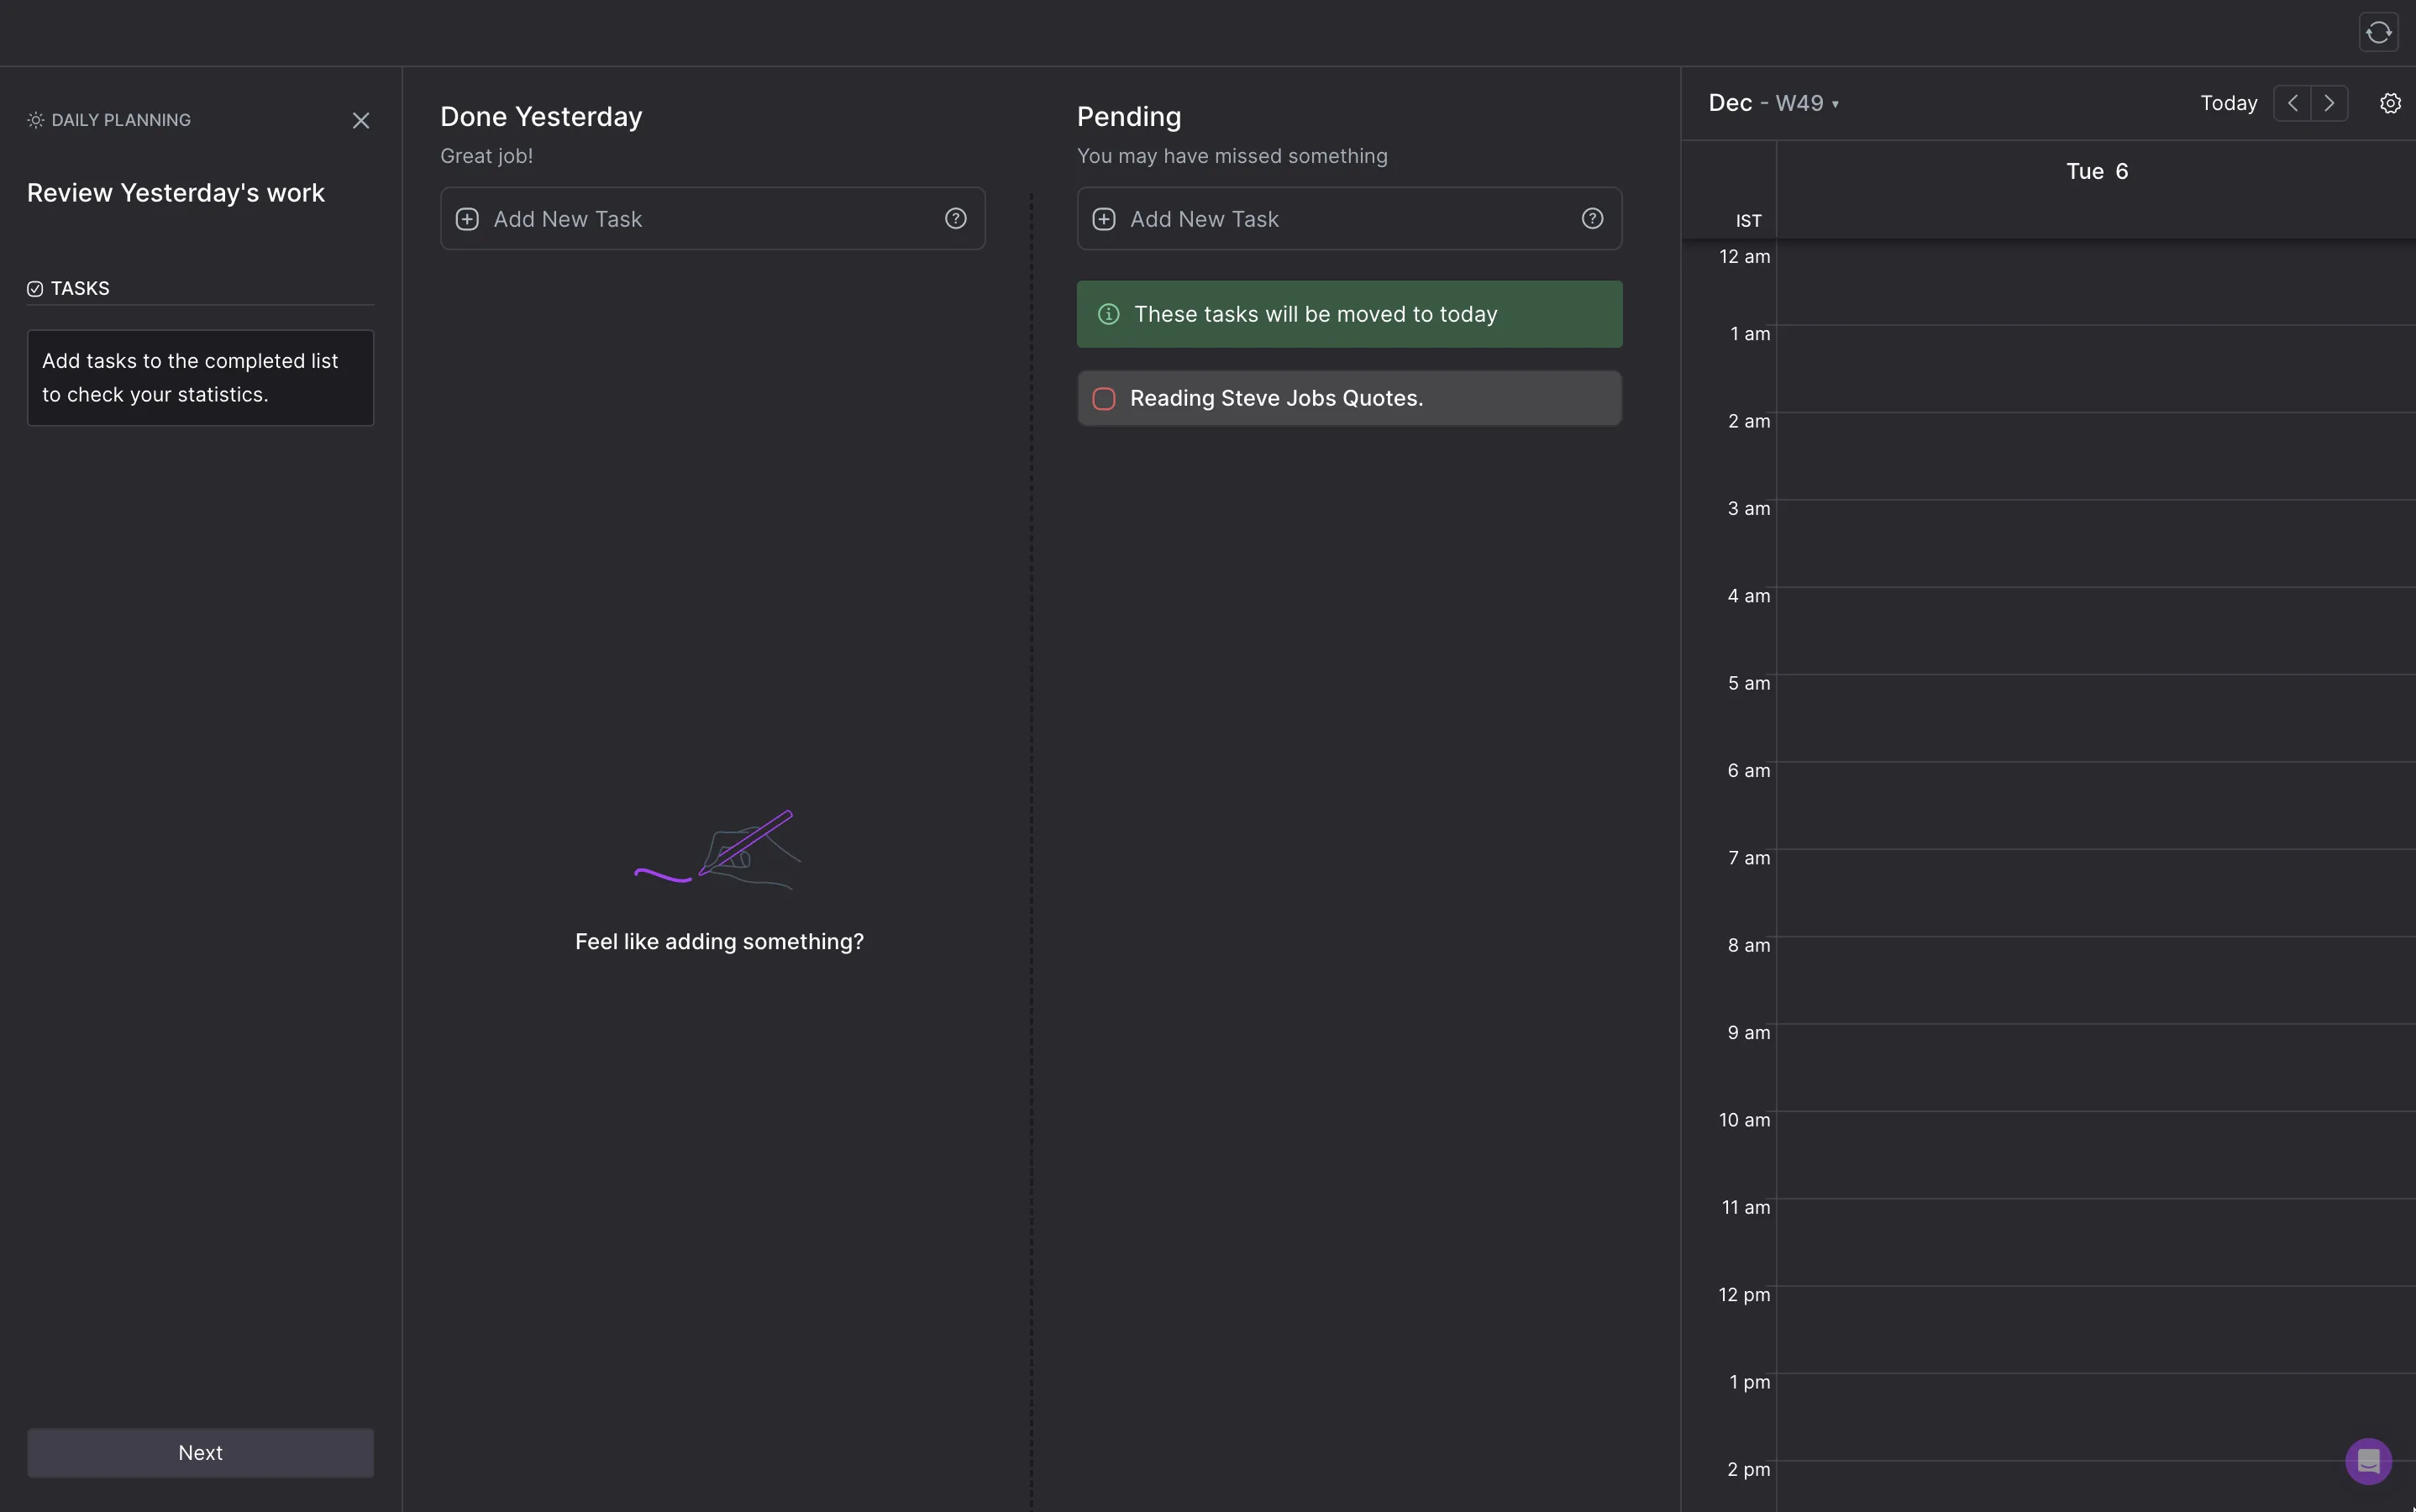This screenshot has width=2416, height=1512.
Task: Click plus icon in Pending add task
Action: [x=1104, y=219]
